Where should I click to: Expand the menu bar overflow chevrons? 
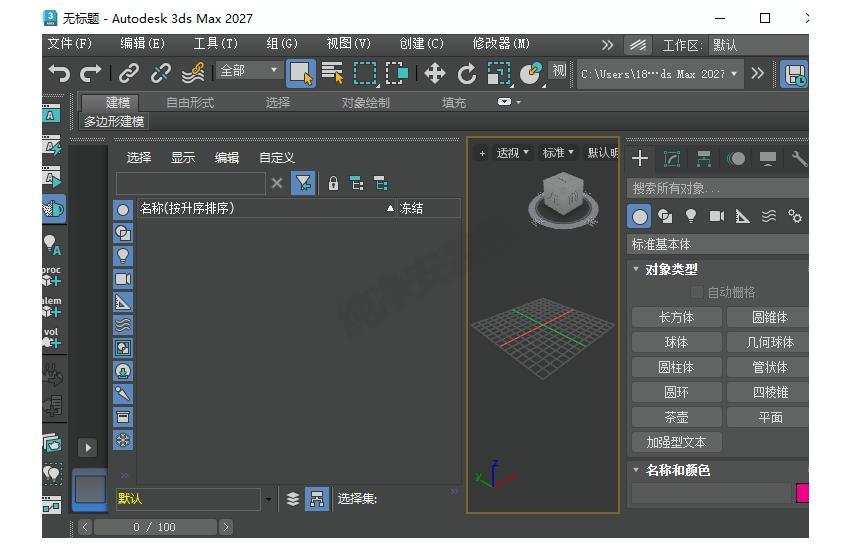coord(607,45)
